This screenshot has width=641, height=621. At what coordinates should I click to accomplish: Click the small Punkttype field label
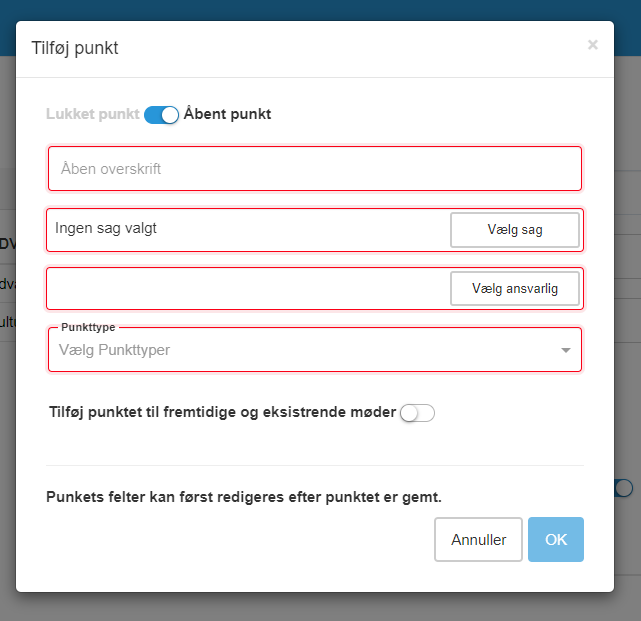click(x=86, y=327)
